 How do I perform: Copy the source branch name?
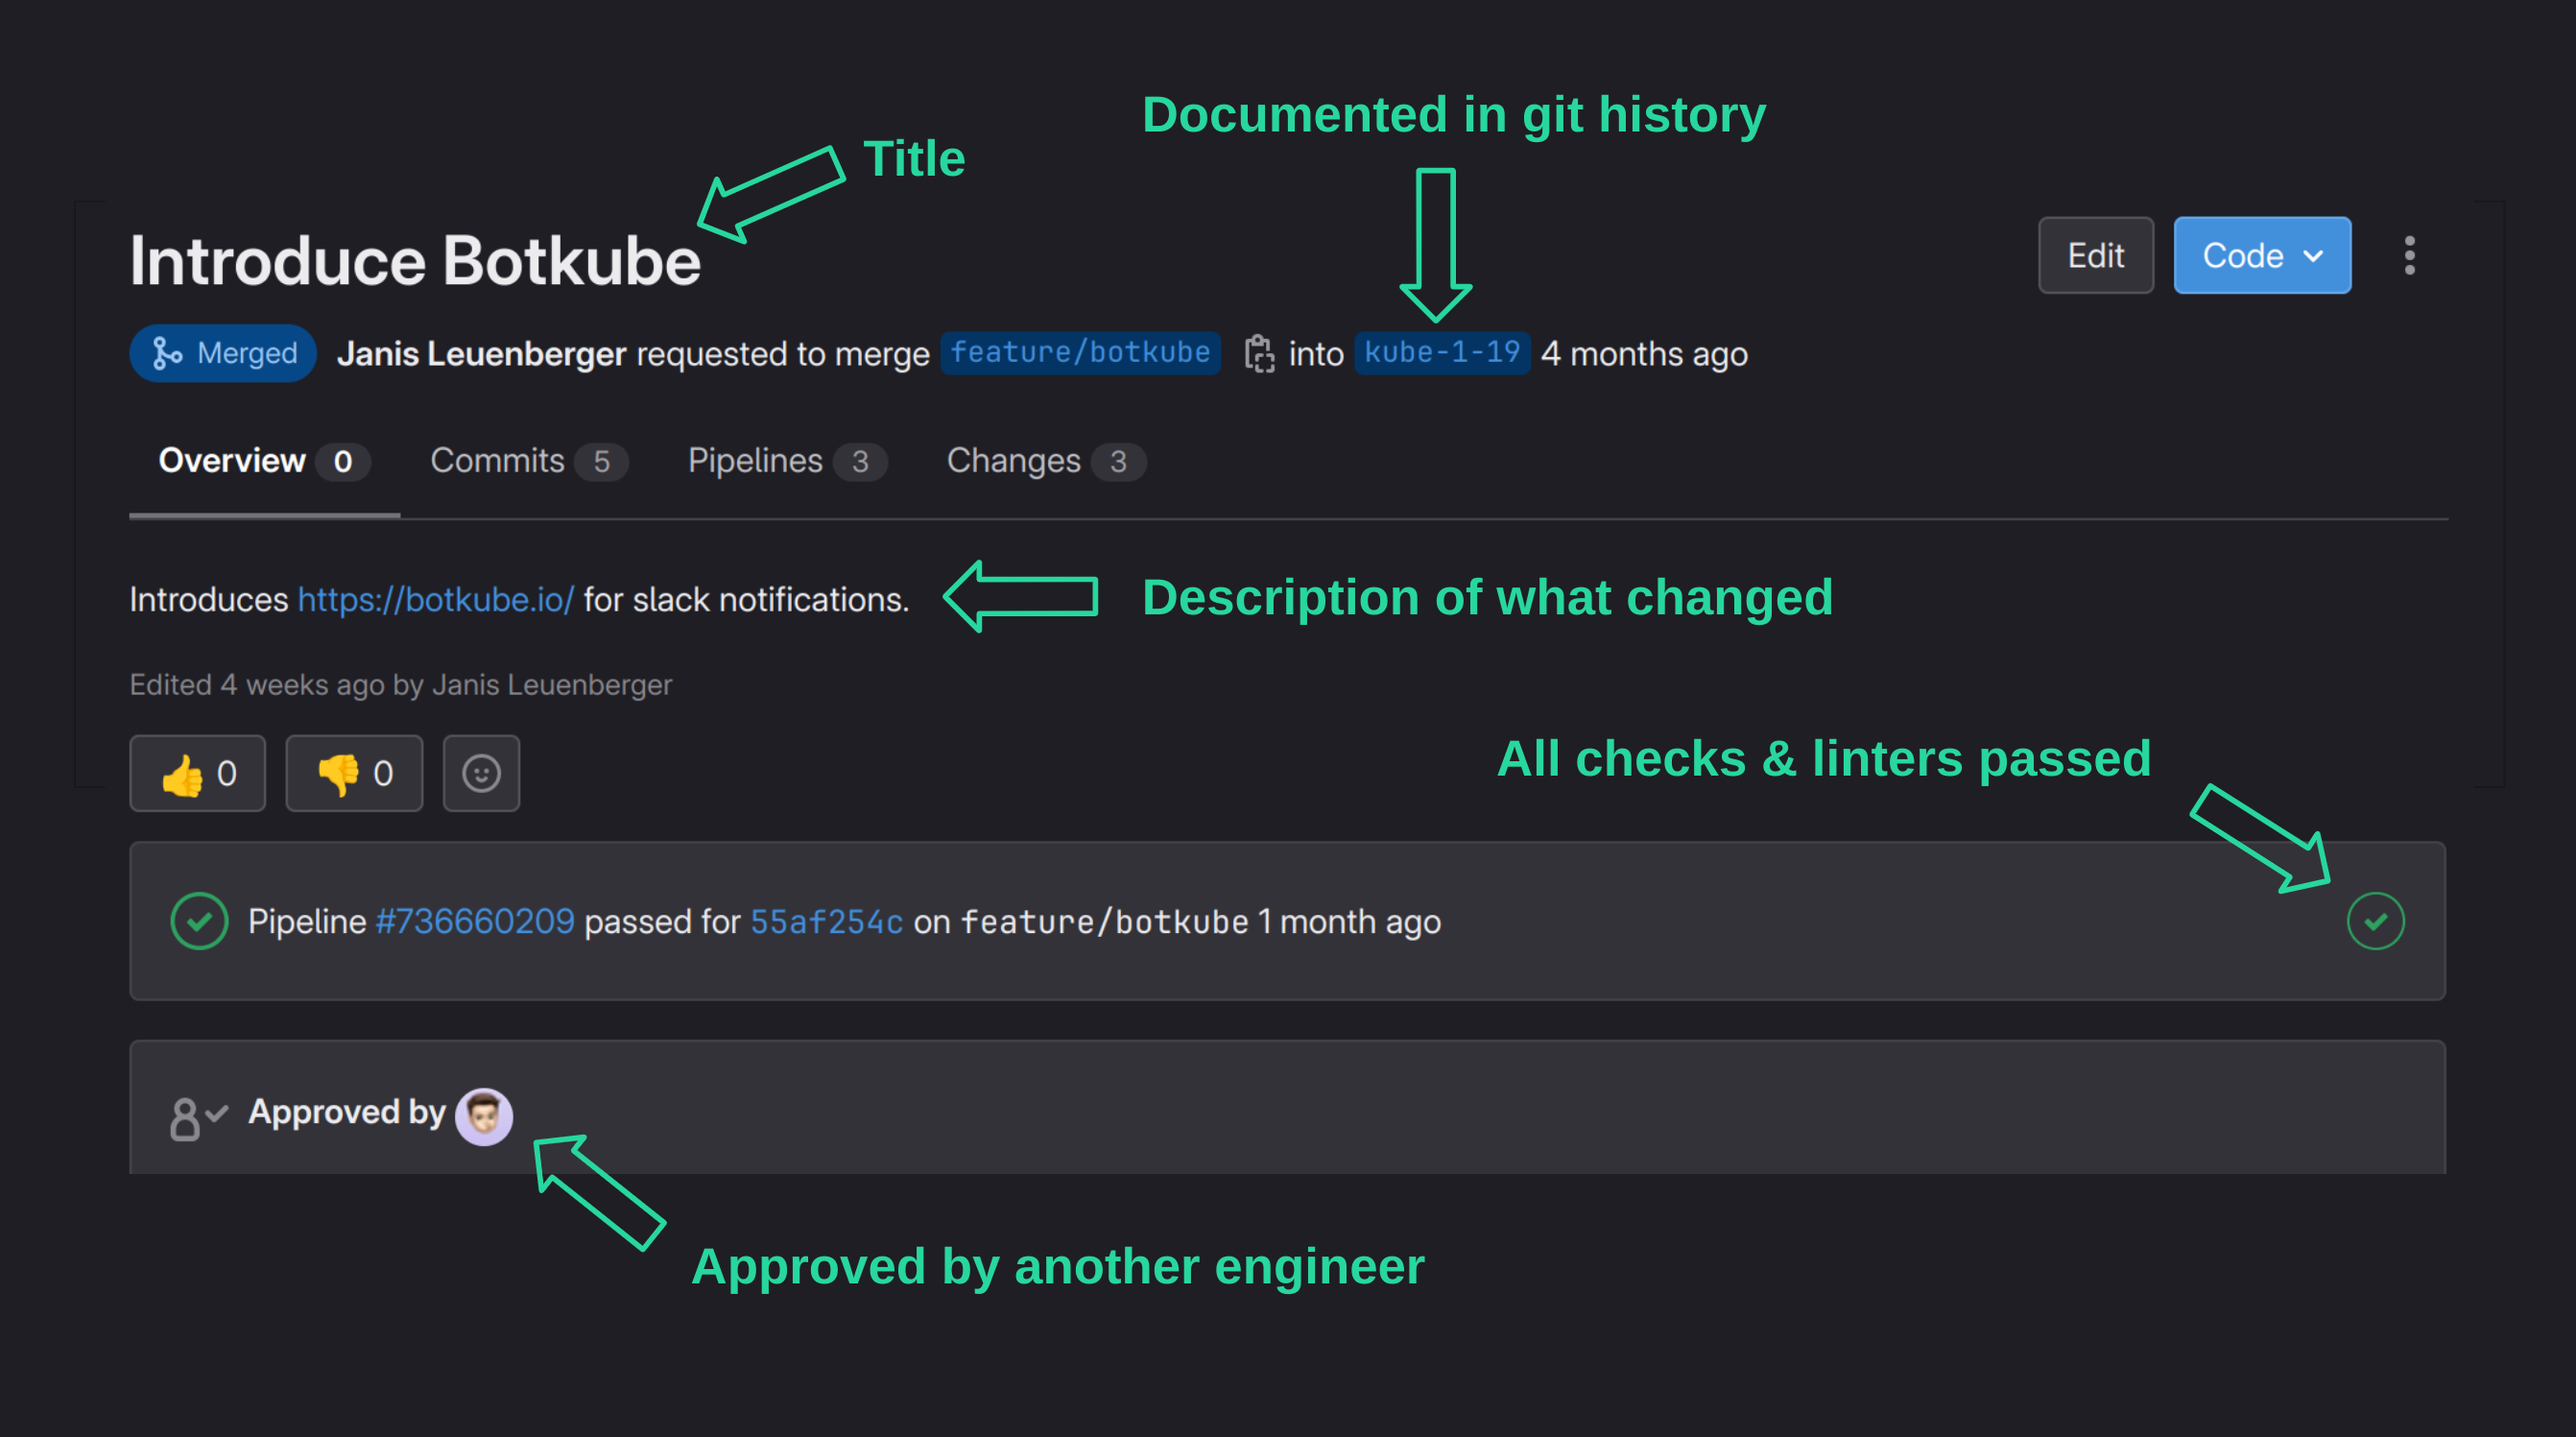click(x=1259, y=354)
